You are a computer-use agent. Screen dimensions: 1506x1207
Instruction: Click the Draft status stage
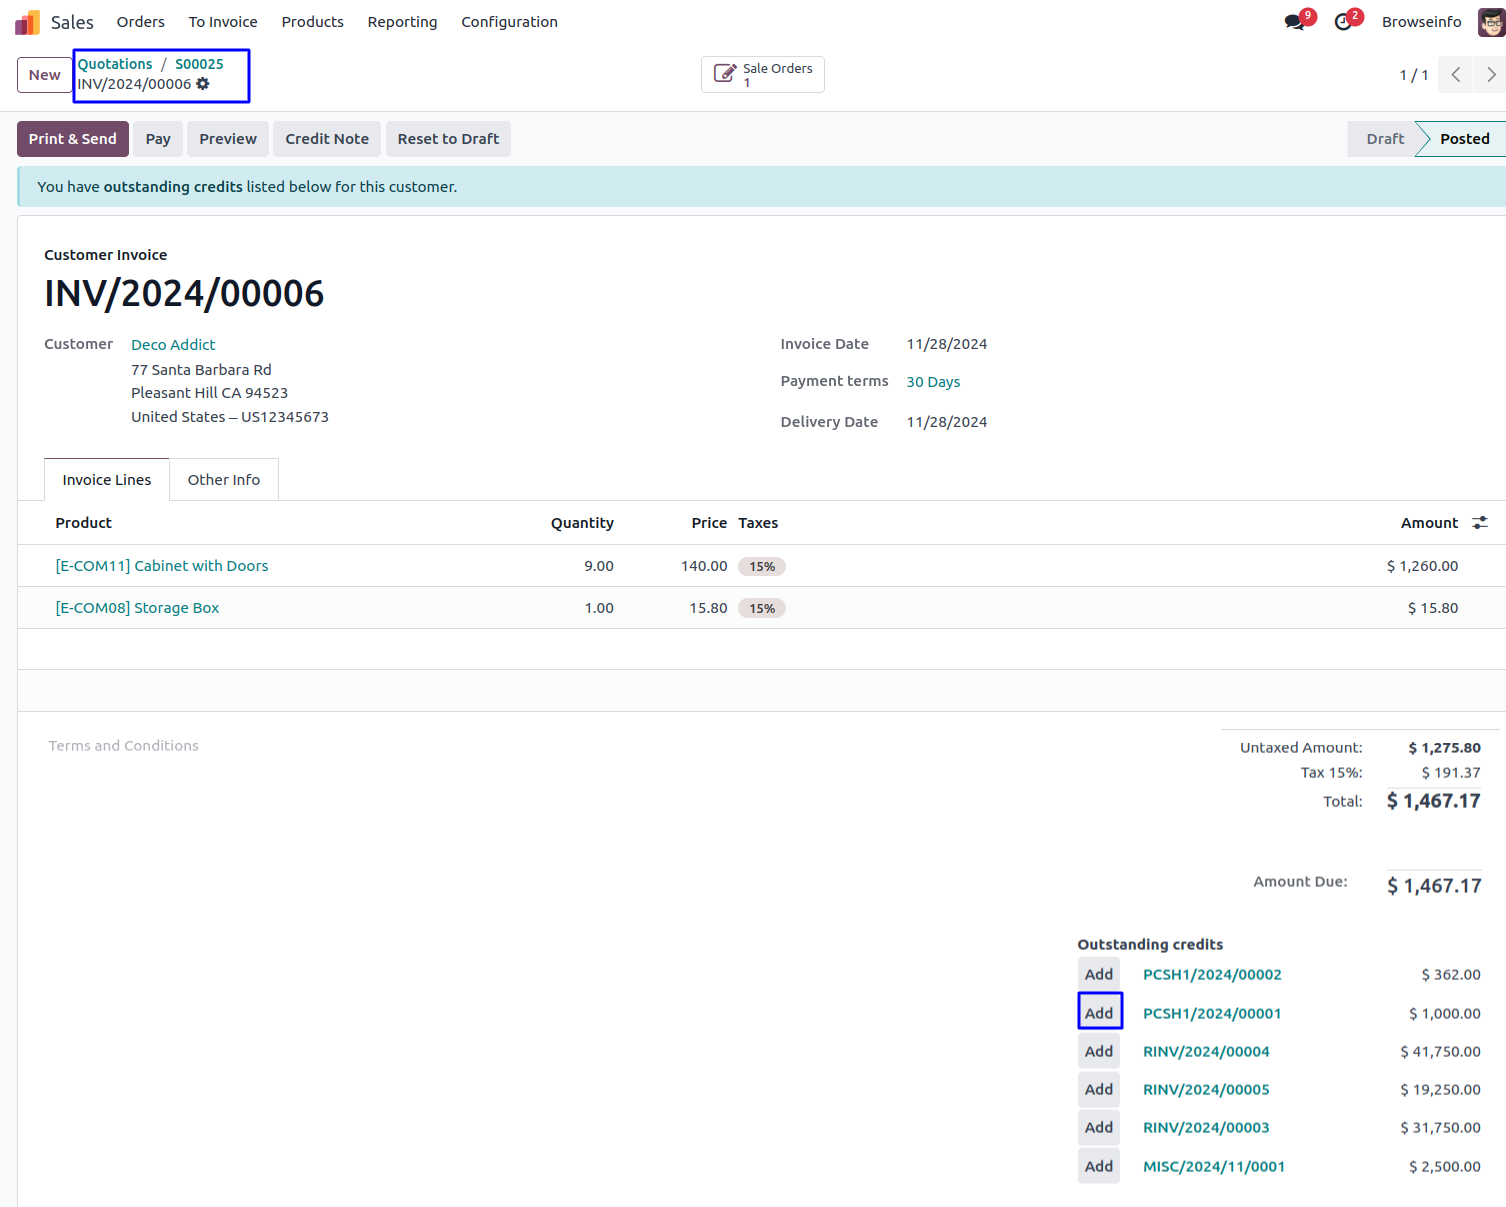pyautogui.click(x=1384, y=139)
